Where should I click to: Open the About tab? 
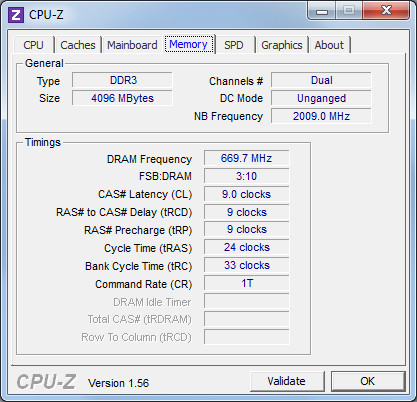pyautogui.click(x=329, y=45)
